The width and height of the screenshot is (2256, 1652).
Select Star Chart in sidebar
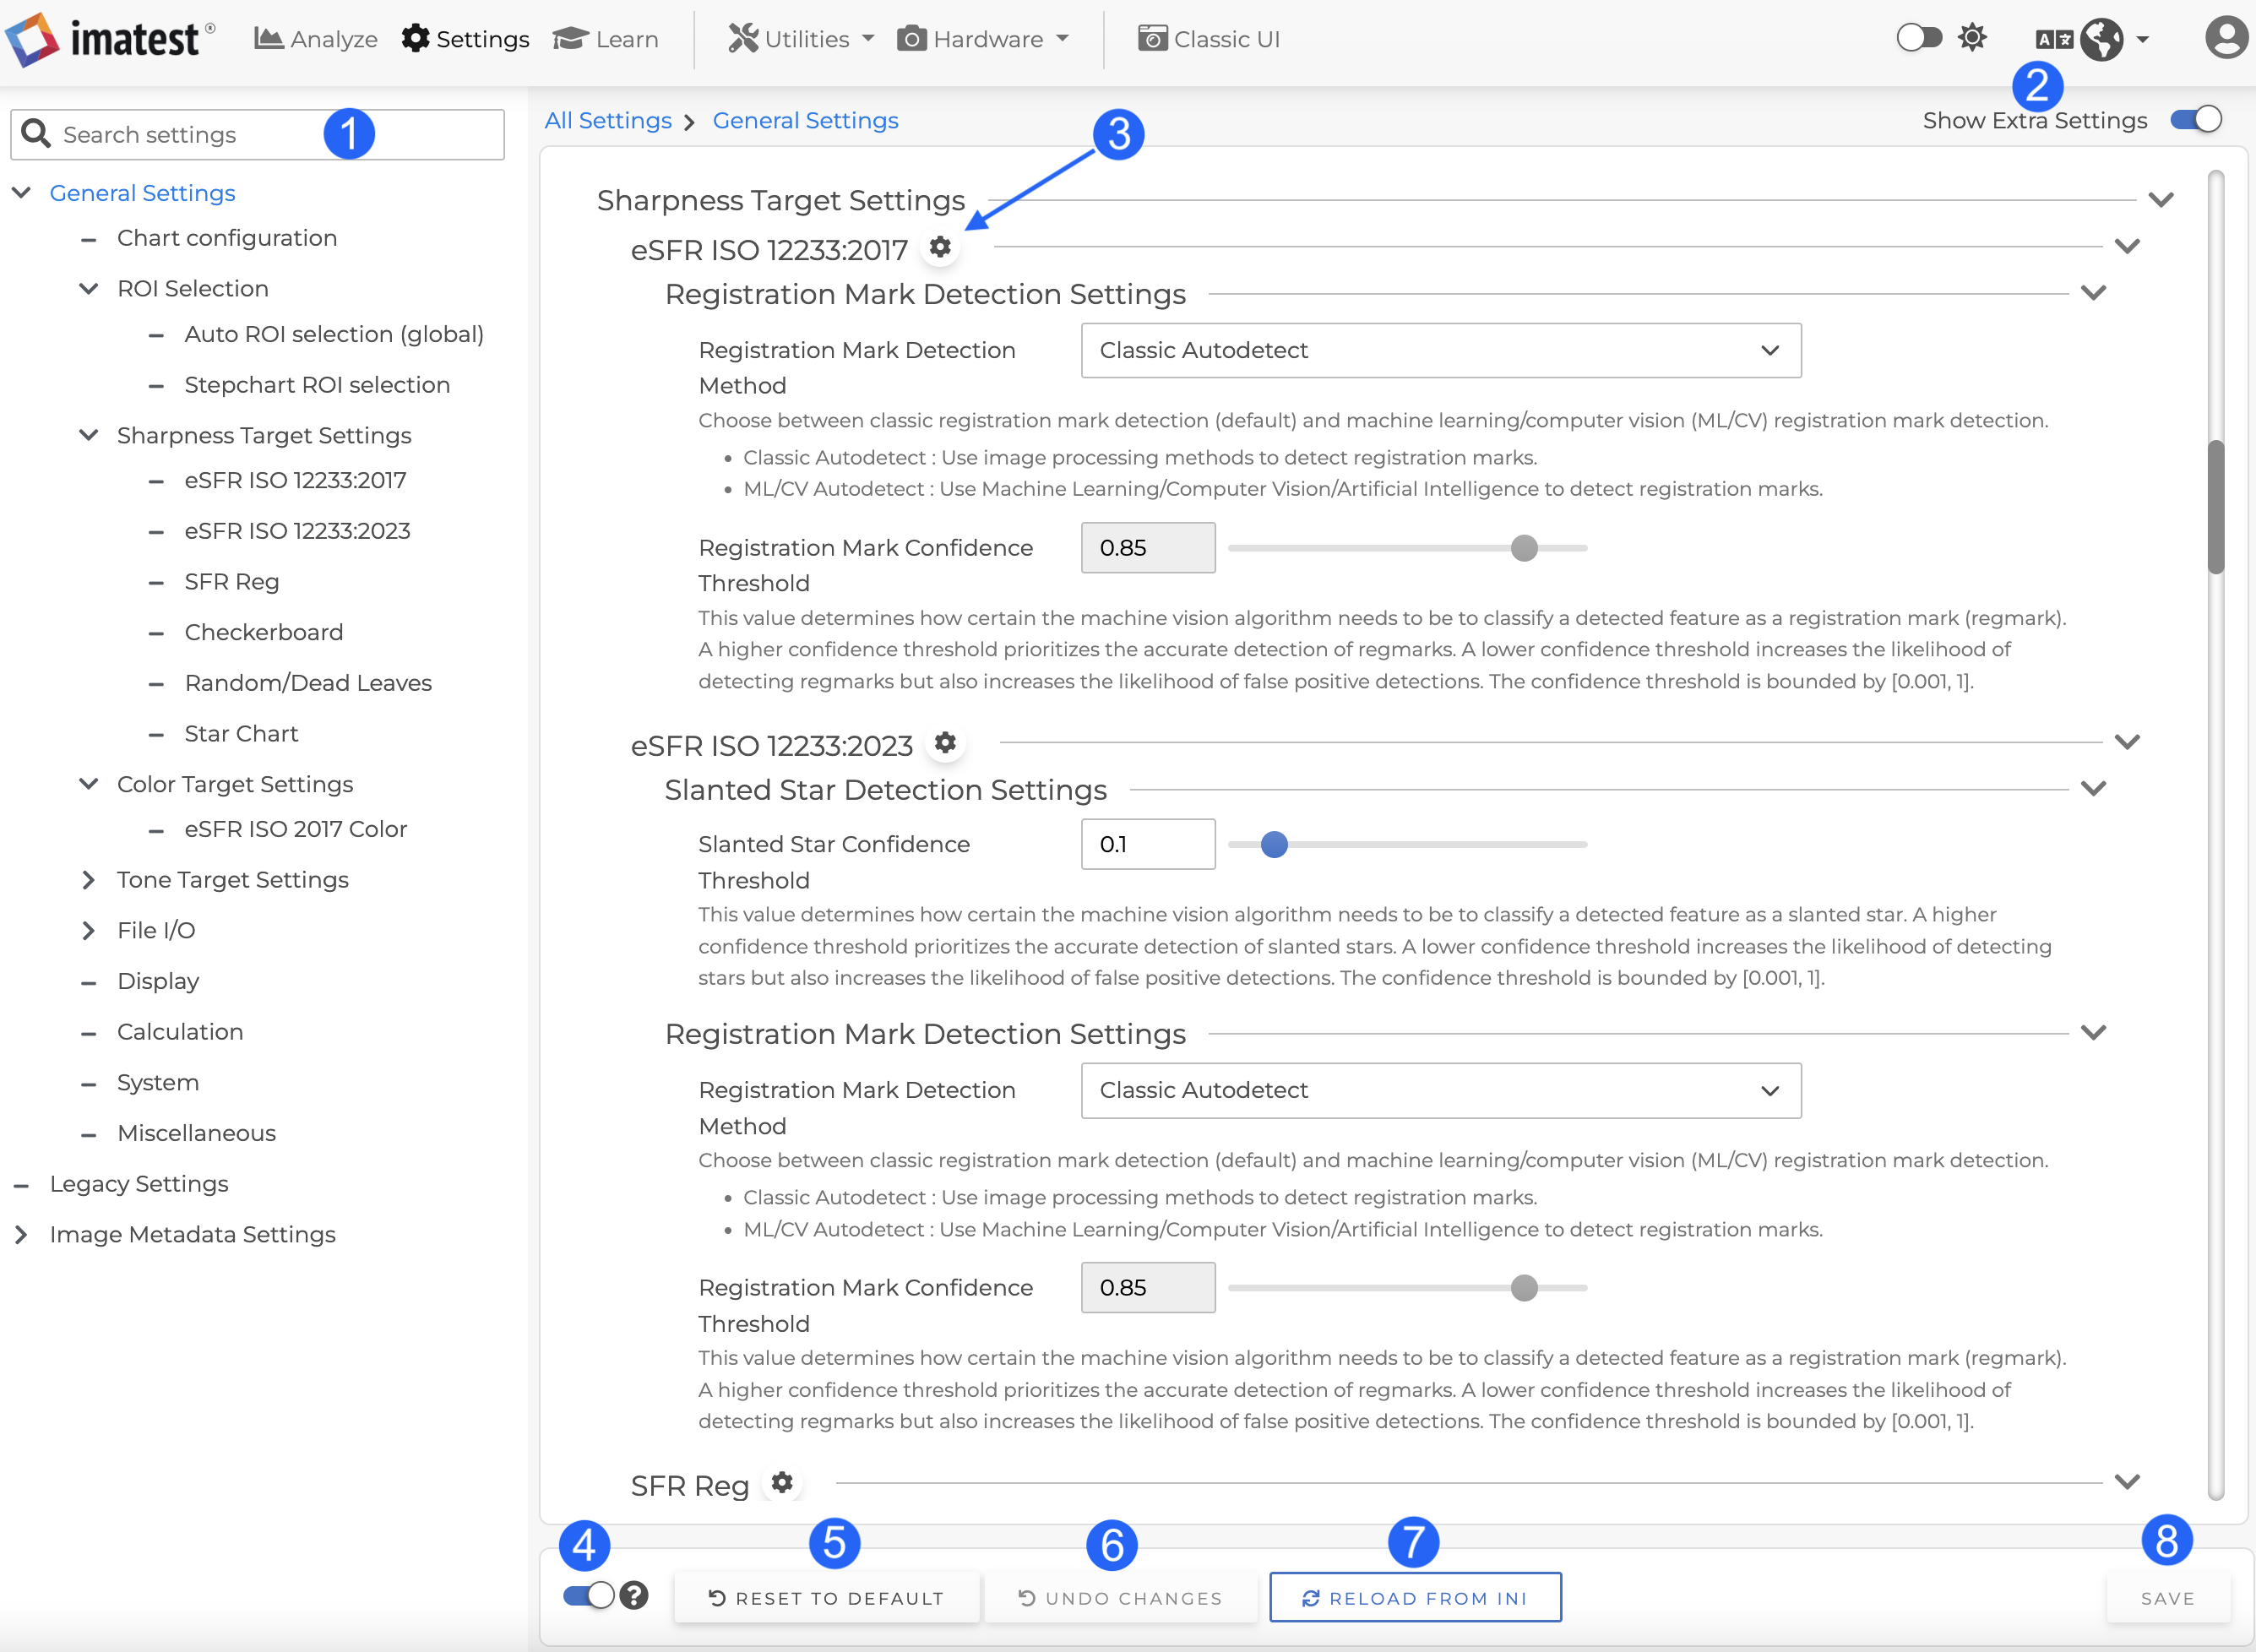(x=241, y=734)
